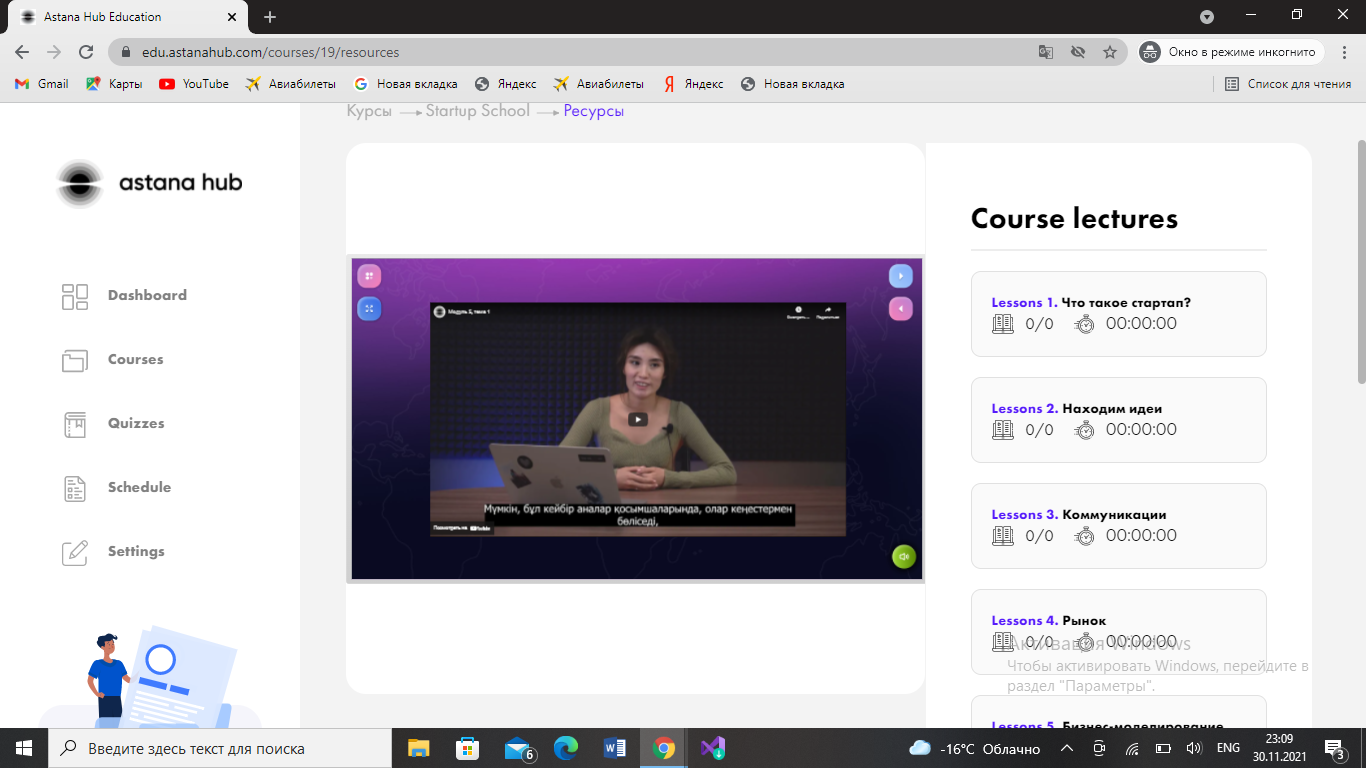Click the Share arrow icon on video
The width and height of the screenshot is (1366, 768).
(x=827, y=311)
